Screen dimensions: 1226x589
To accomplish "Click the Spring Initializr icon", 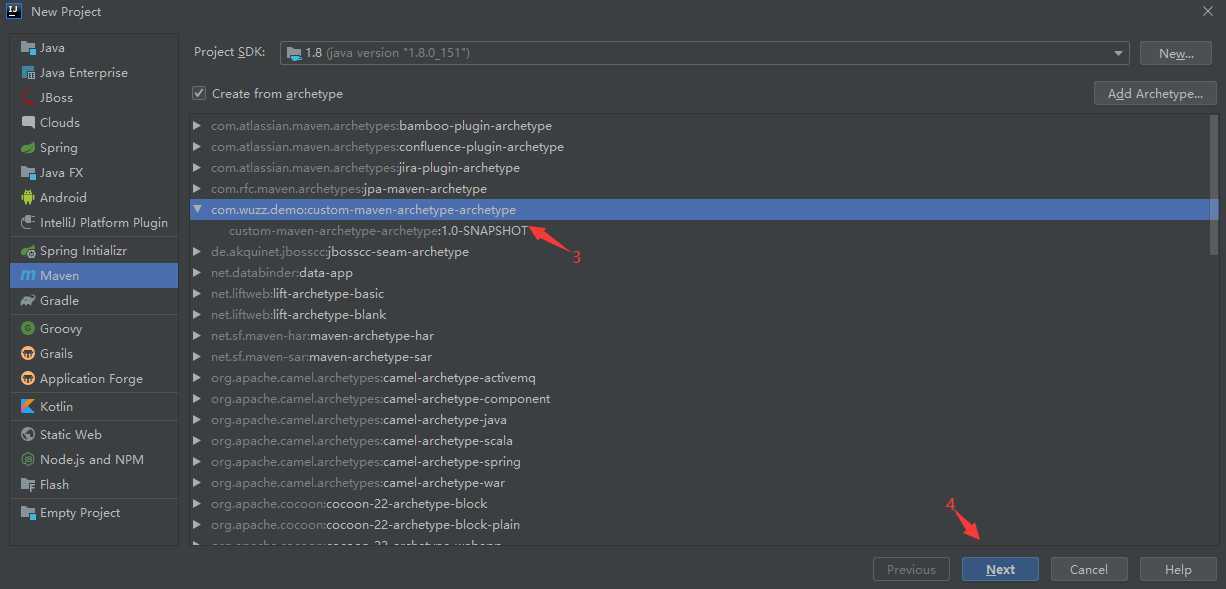I will point(28,251).
